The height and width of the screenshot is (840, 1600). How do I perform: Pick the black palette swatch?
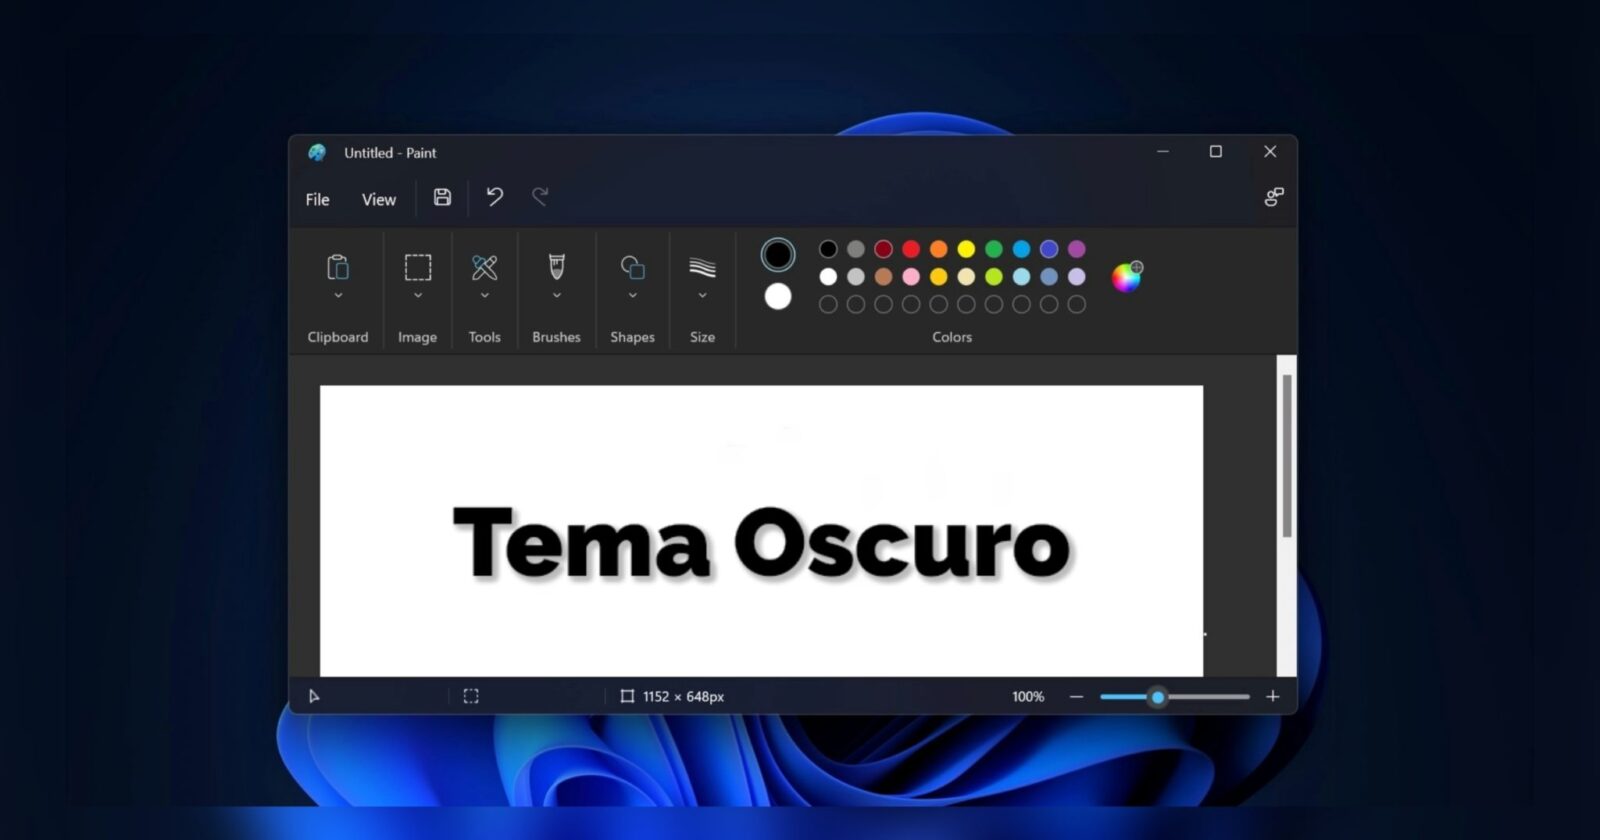tap(828, 249)
